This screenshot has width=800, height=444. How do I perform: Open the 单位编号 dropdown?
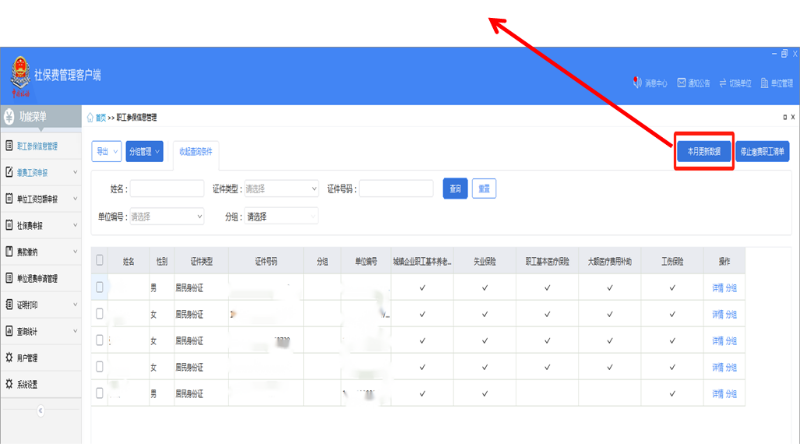point(166,215)
